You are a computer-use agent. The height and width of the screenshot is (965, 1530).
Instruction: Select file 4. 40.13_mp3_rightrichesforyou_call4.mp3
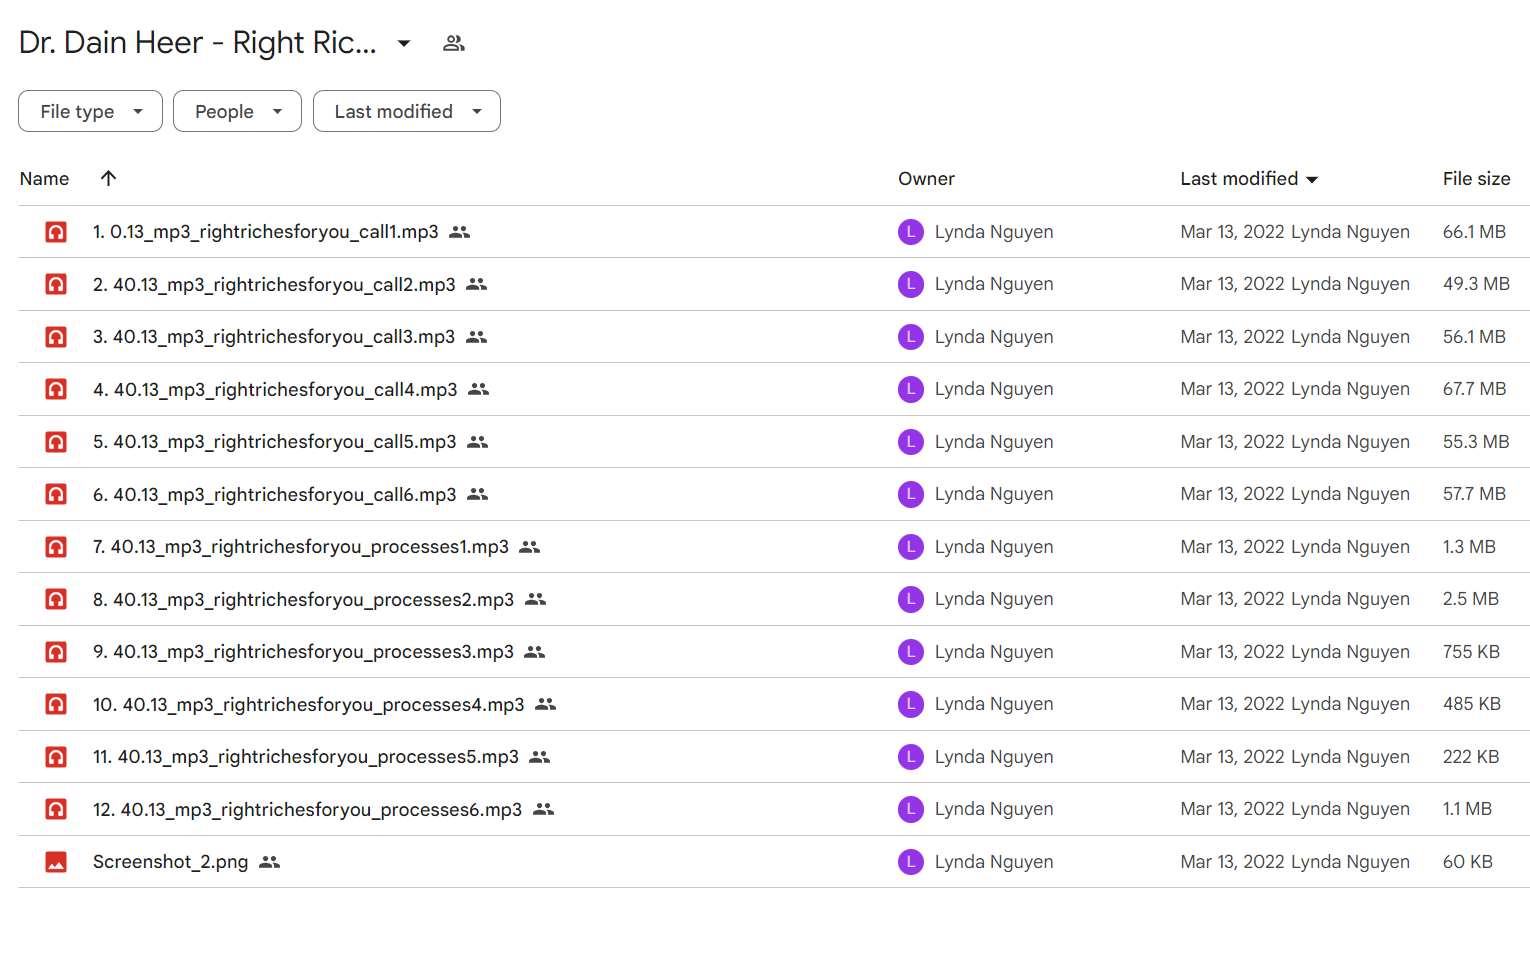(275, 389)
